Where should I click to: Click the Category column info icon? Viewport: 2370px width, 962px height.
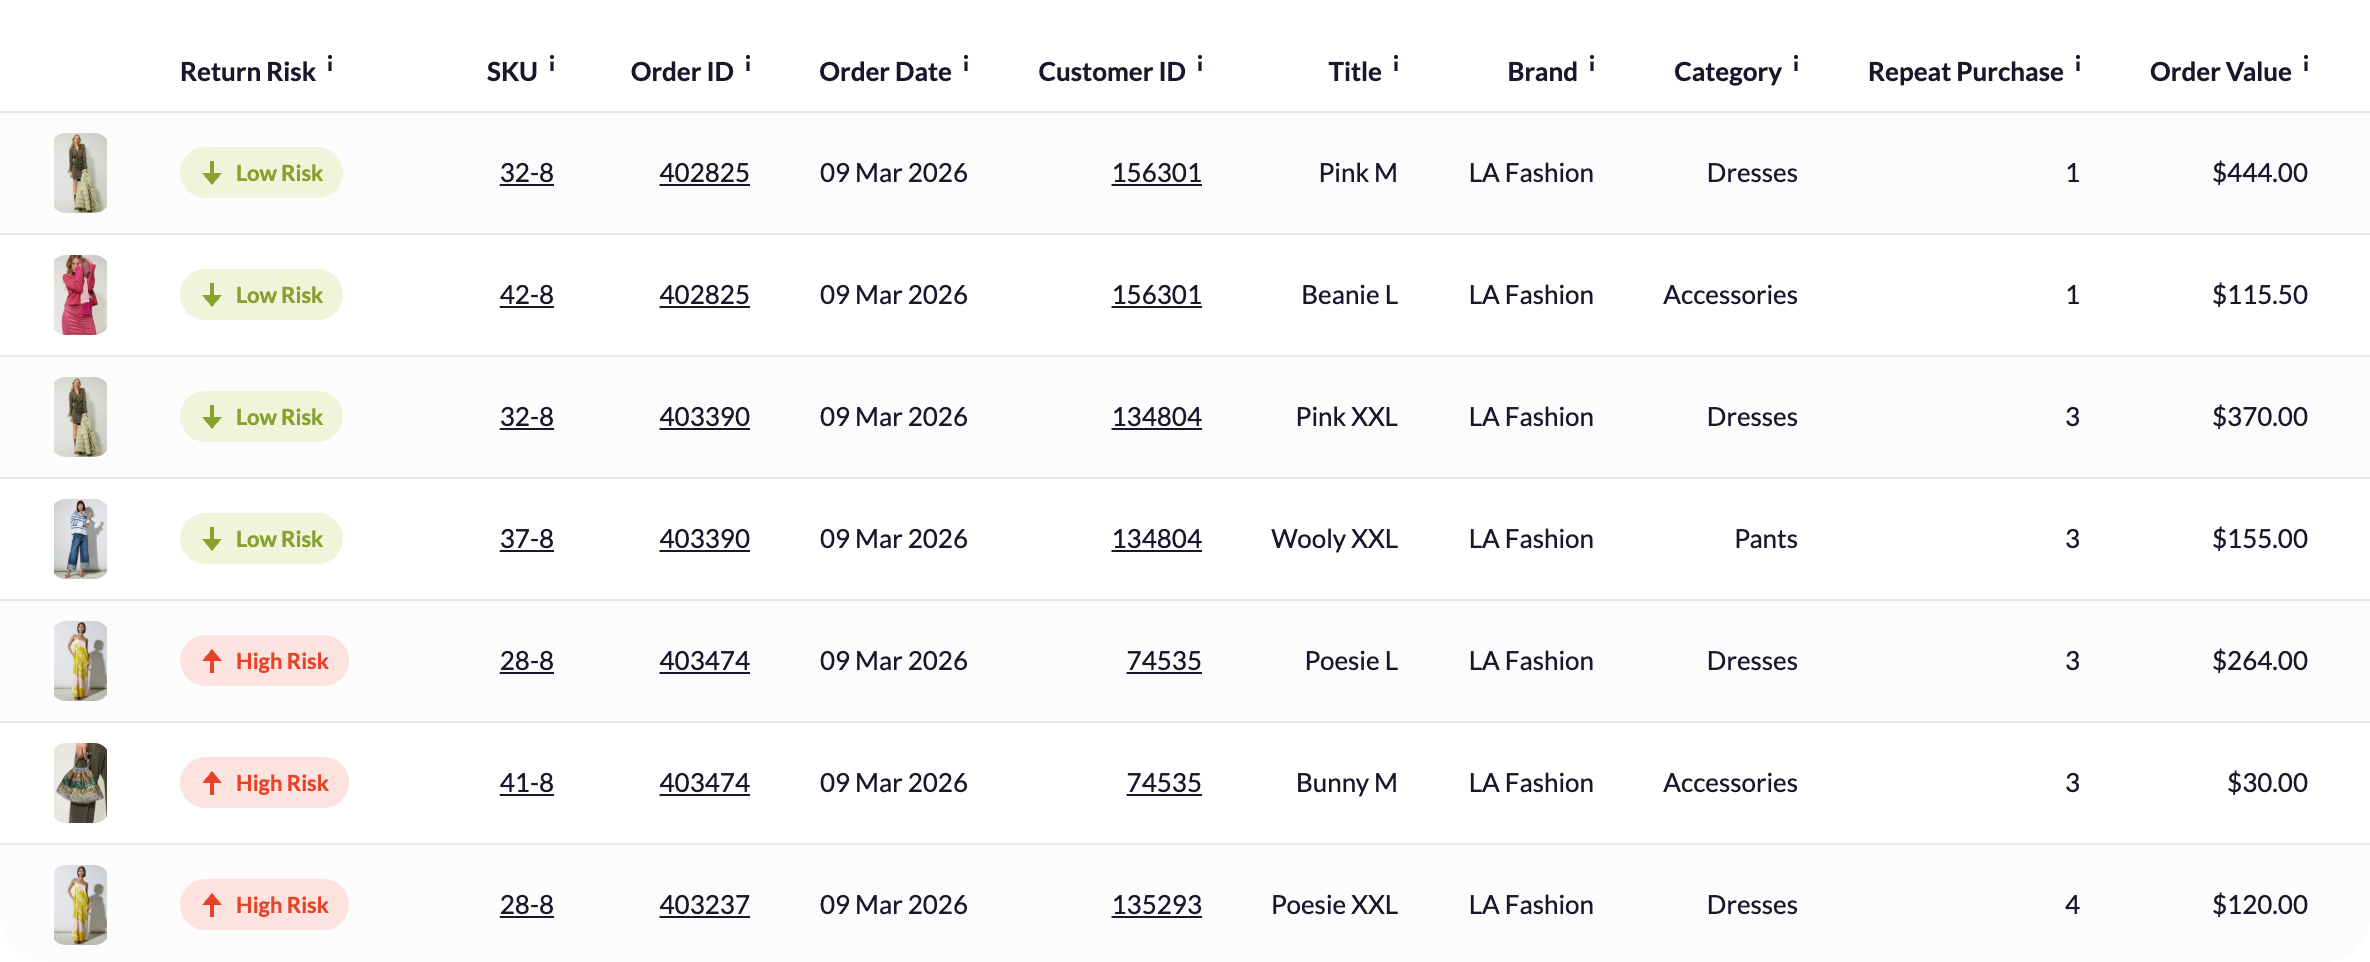[1796, 65]
